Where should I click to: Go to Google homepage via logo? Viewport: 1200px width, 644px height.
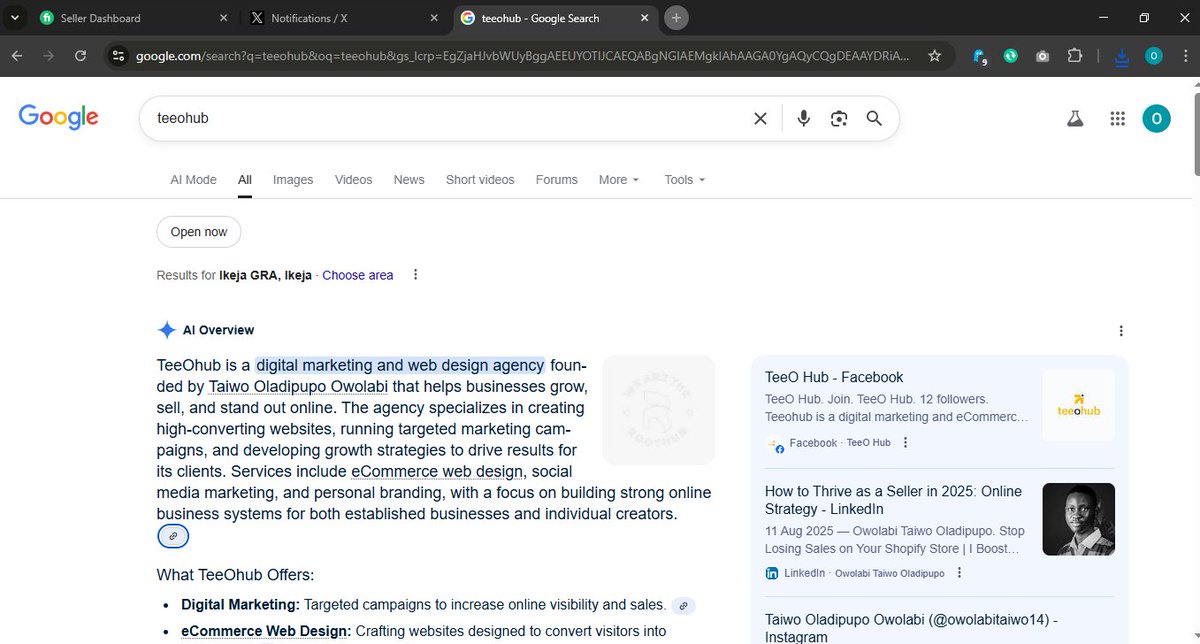(58, 118)
